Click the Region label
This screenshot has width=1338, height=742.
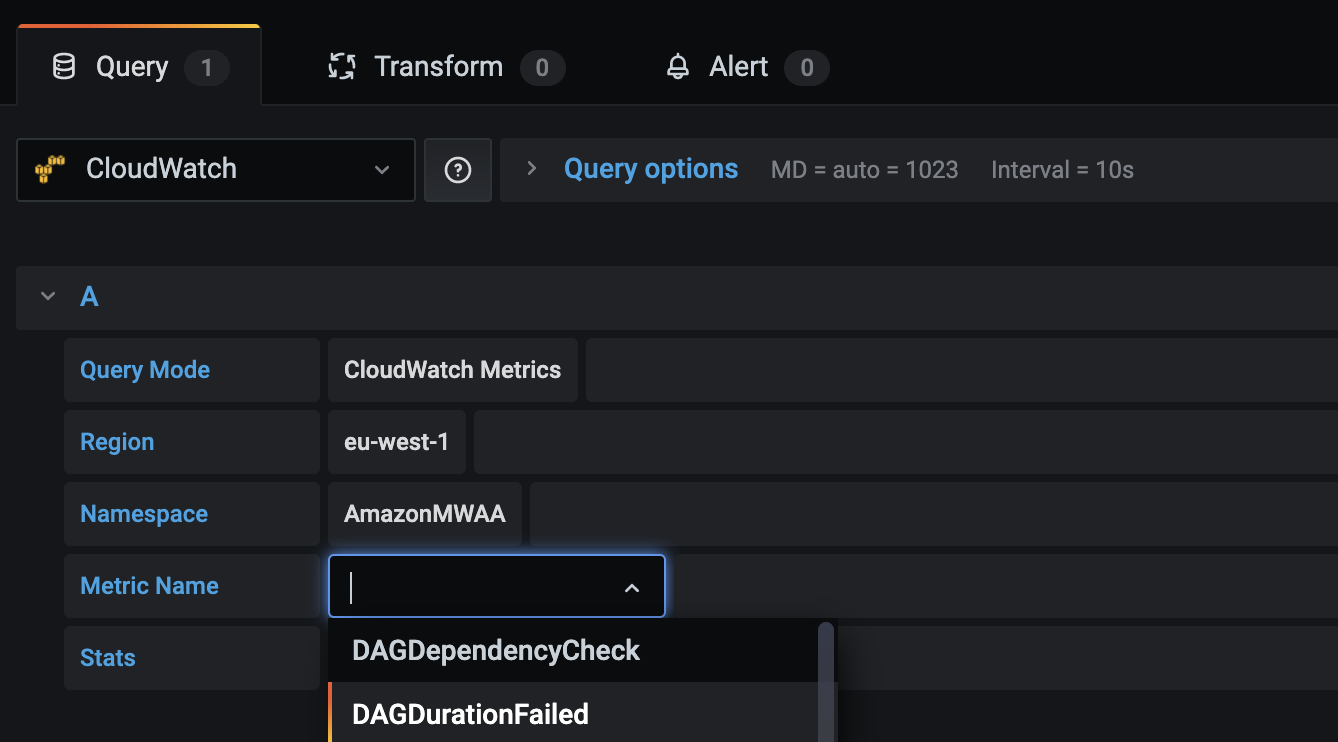click(x=117, y=442)
